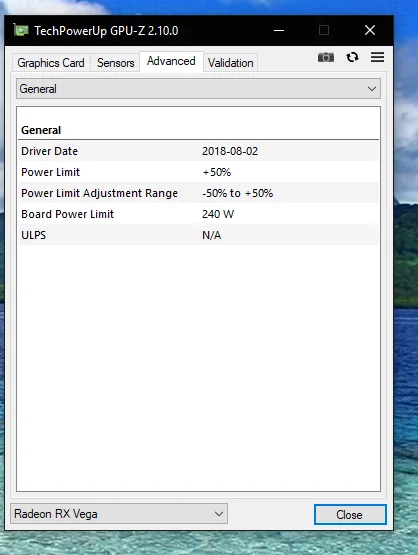Switch to the Graphics Card tab
The image size is (418, 555).
(51, 63)
